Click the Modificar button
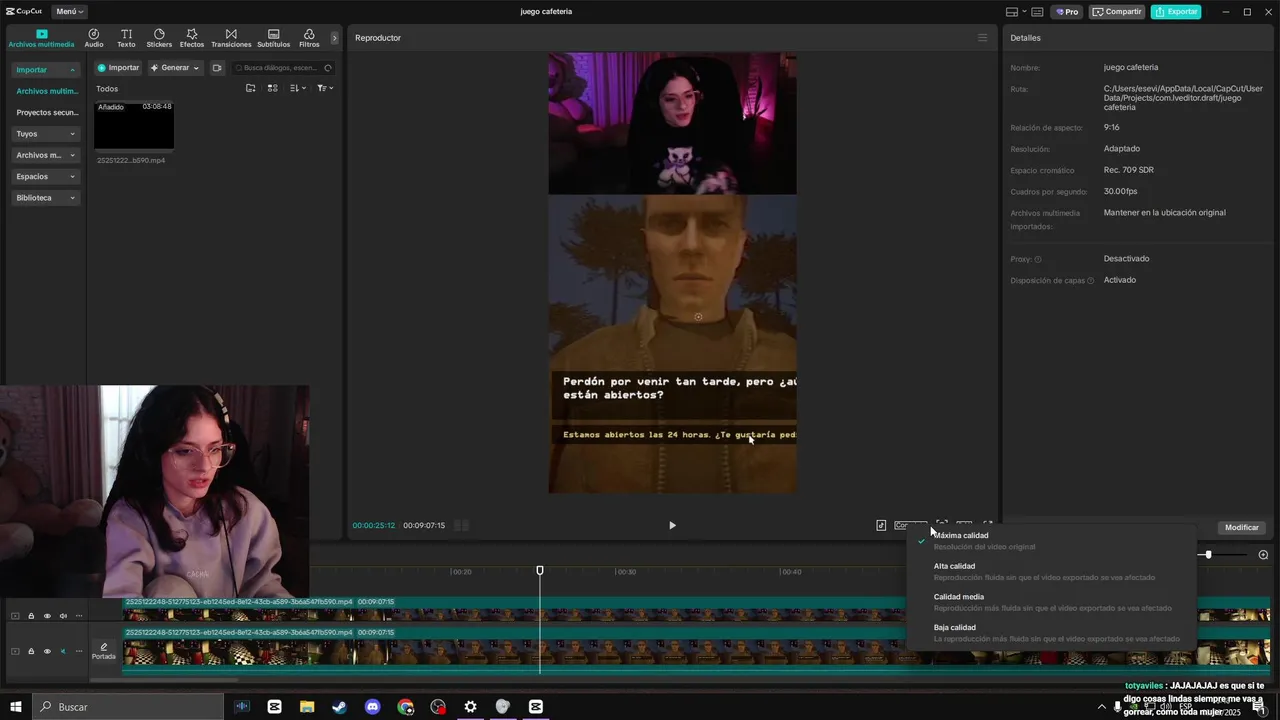The height and width of the screenshot is (720, 1280). 1242,527
